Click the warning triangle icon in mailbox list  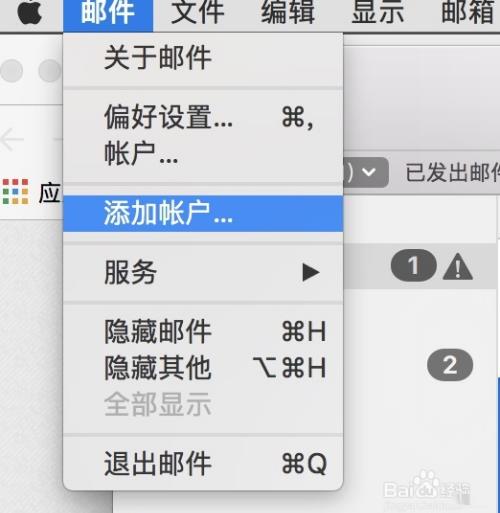[457, 266]
